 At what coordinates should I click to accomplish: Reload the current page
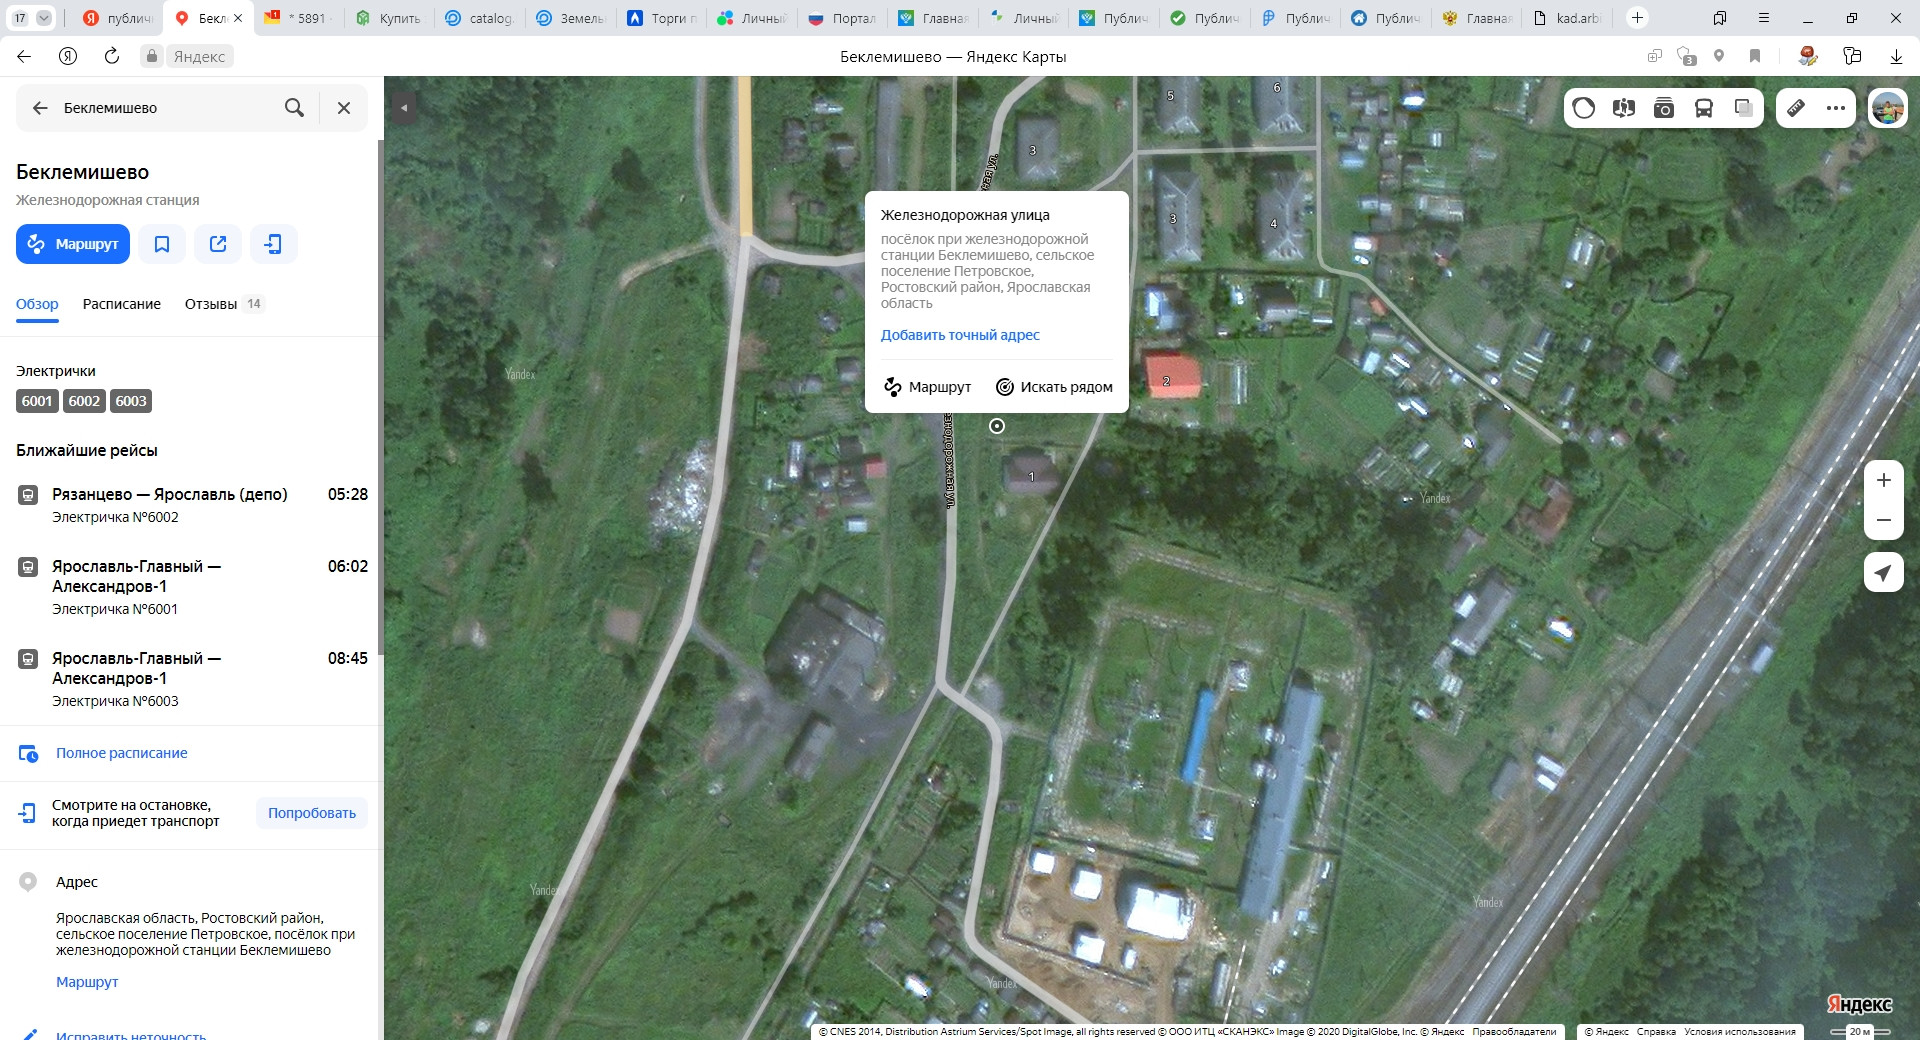point(112,56)
